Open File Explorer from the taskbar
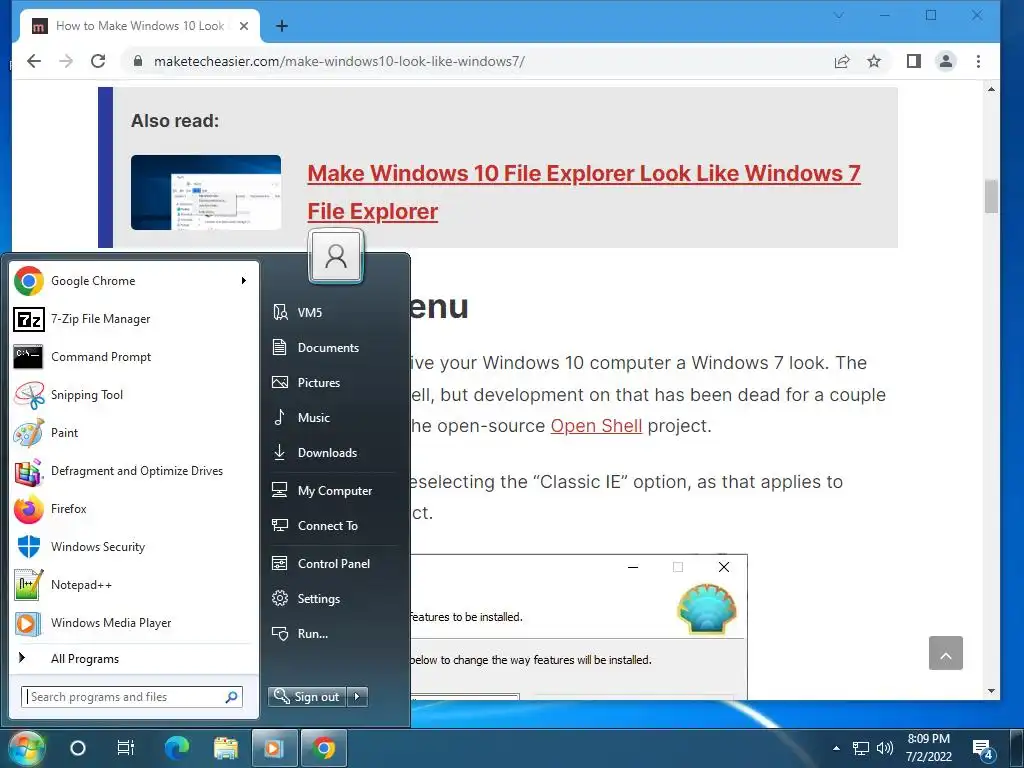 (226, 748)
